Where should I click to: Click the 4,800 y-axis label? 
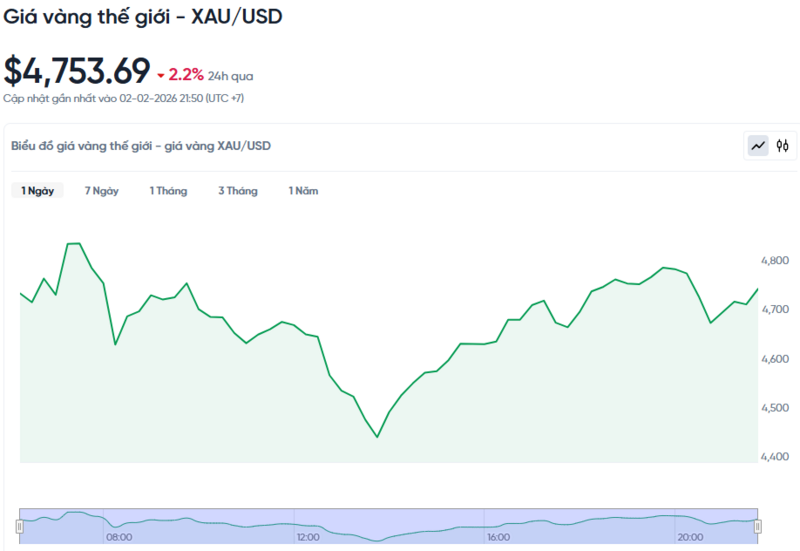[x=775, y=260]
